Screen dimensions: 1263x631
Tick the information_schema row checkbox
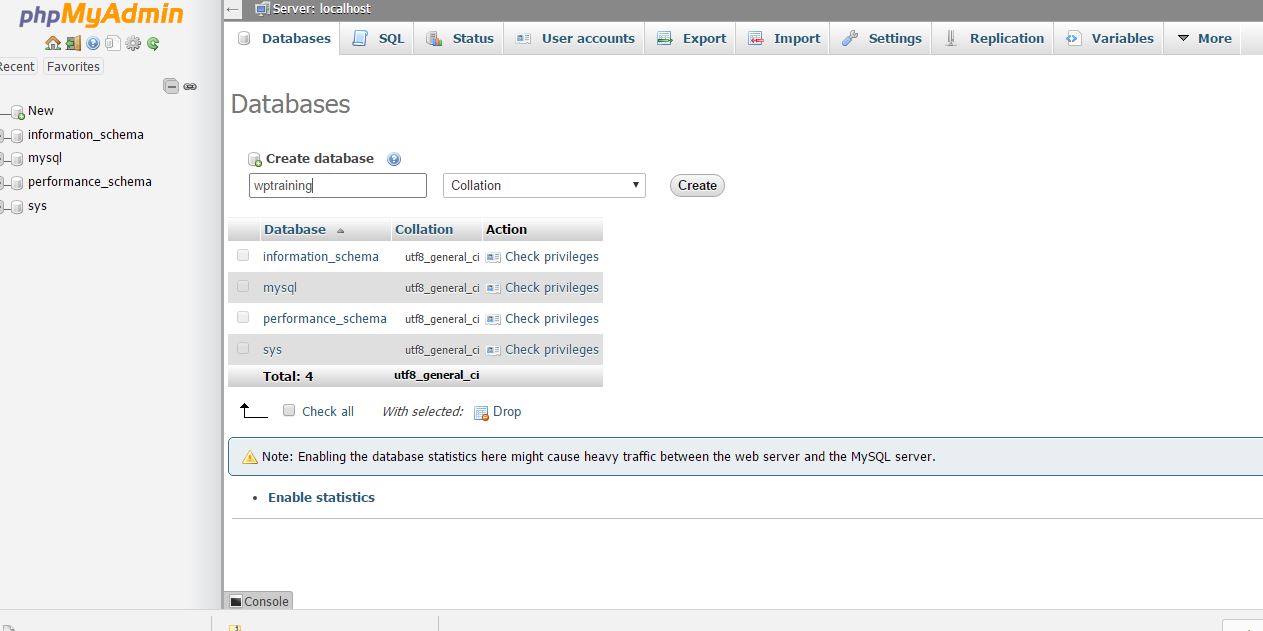click(x=243, y=255)
